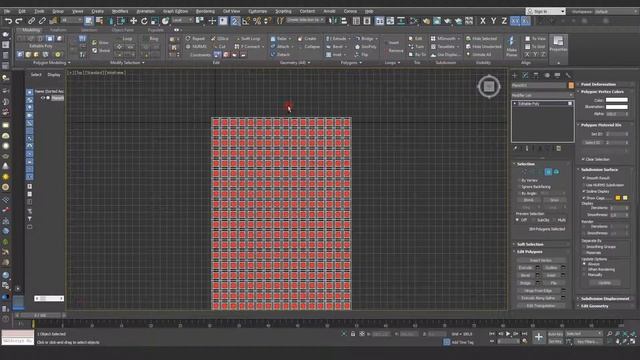Toggle the Percent Snap icon
The width and height of the screenshot is (640, 360).
(257, 21)
